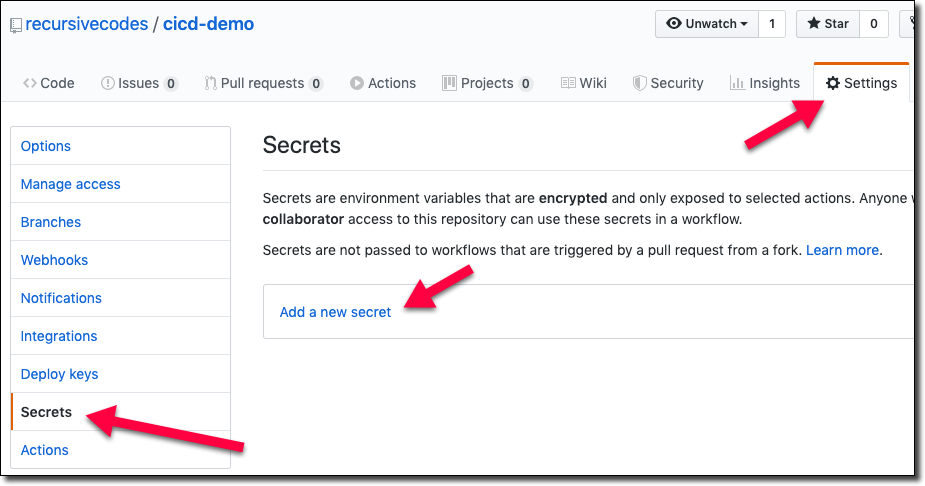Image resolution: width=925 pixels, height=486 pixels.
Task: Click the Settings gear tab
Action: click(861, 83)
